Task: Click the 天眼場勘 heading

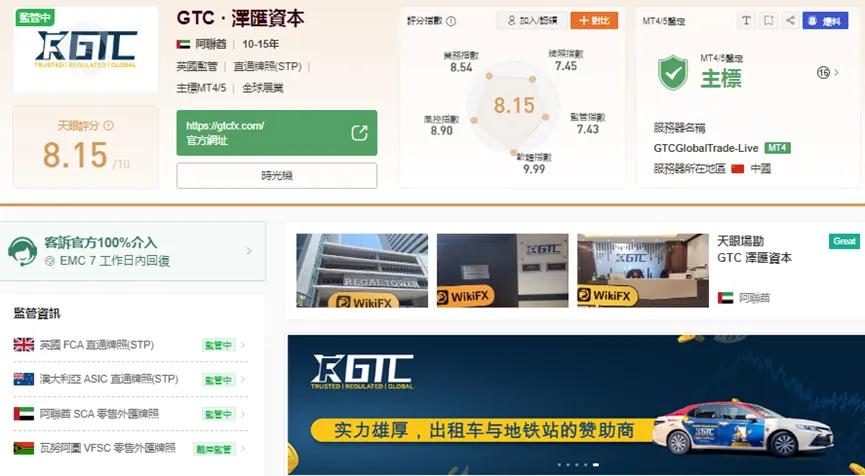Action: 740,241
